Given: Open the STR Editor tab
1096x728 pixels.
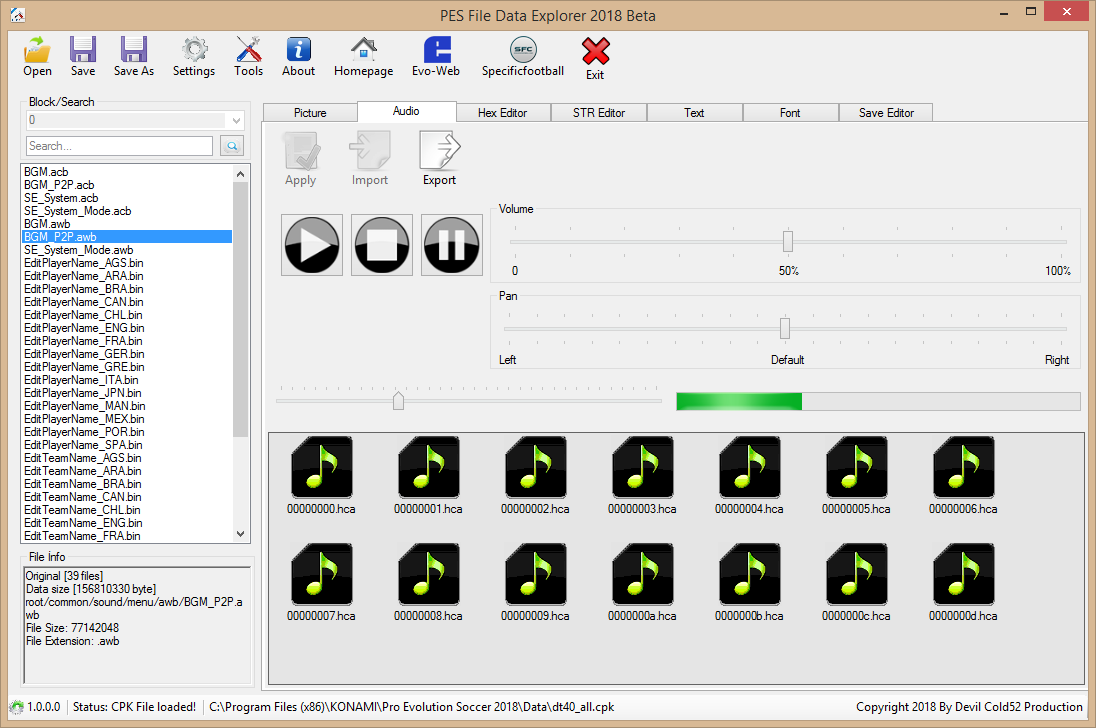Looking at the screenshot, I should [598, 112].
